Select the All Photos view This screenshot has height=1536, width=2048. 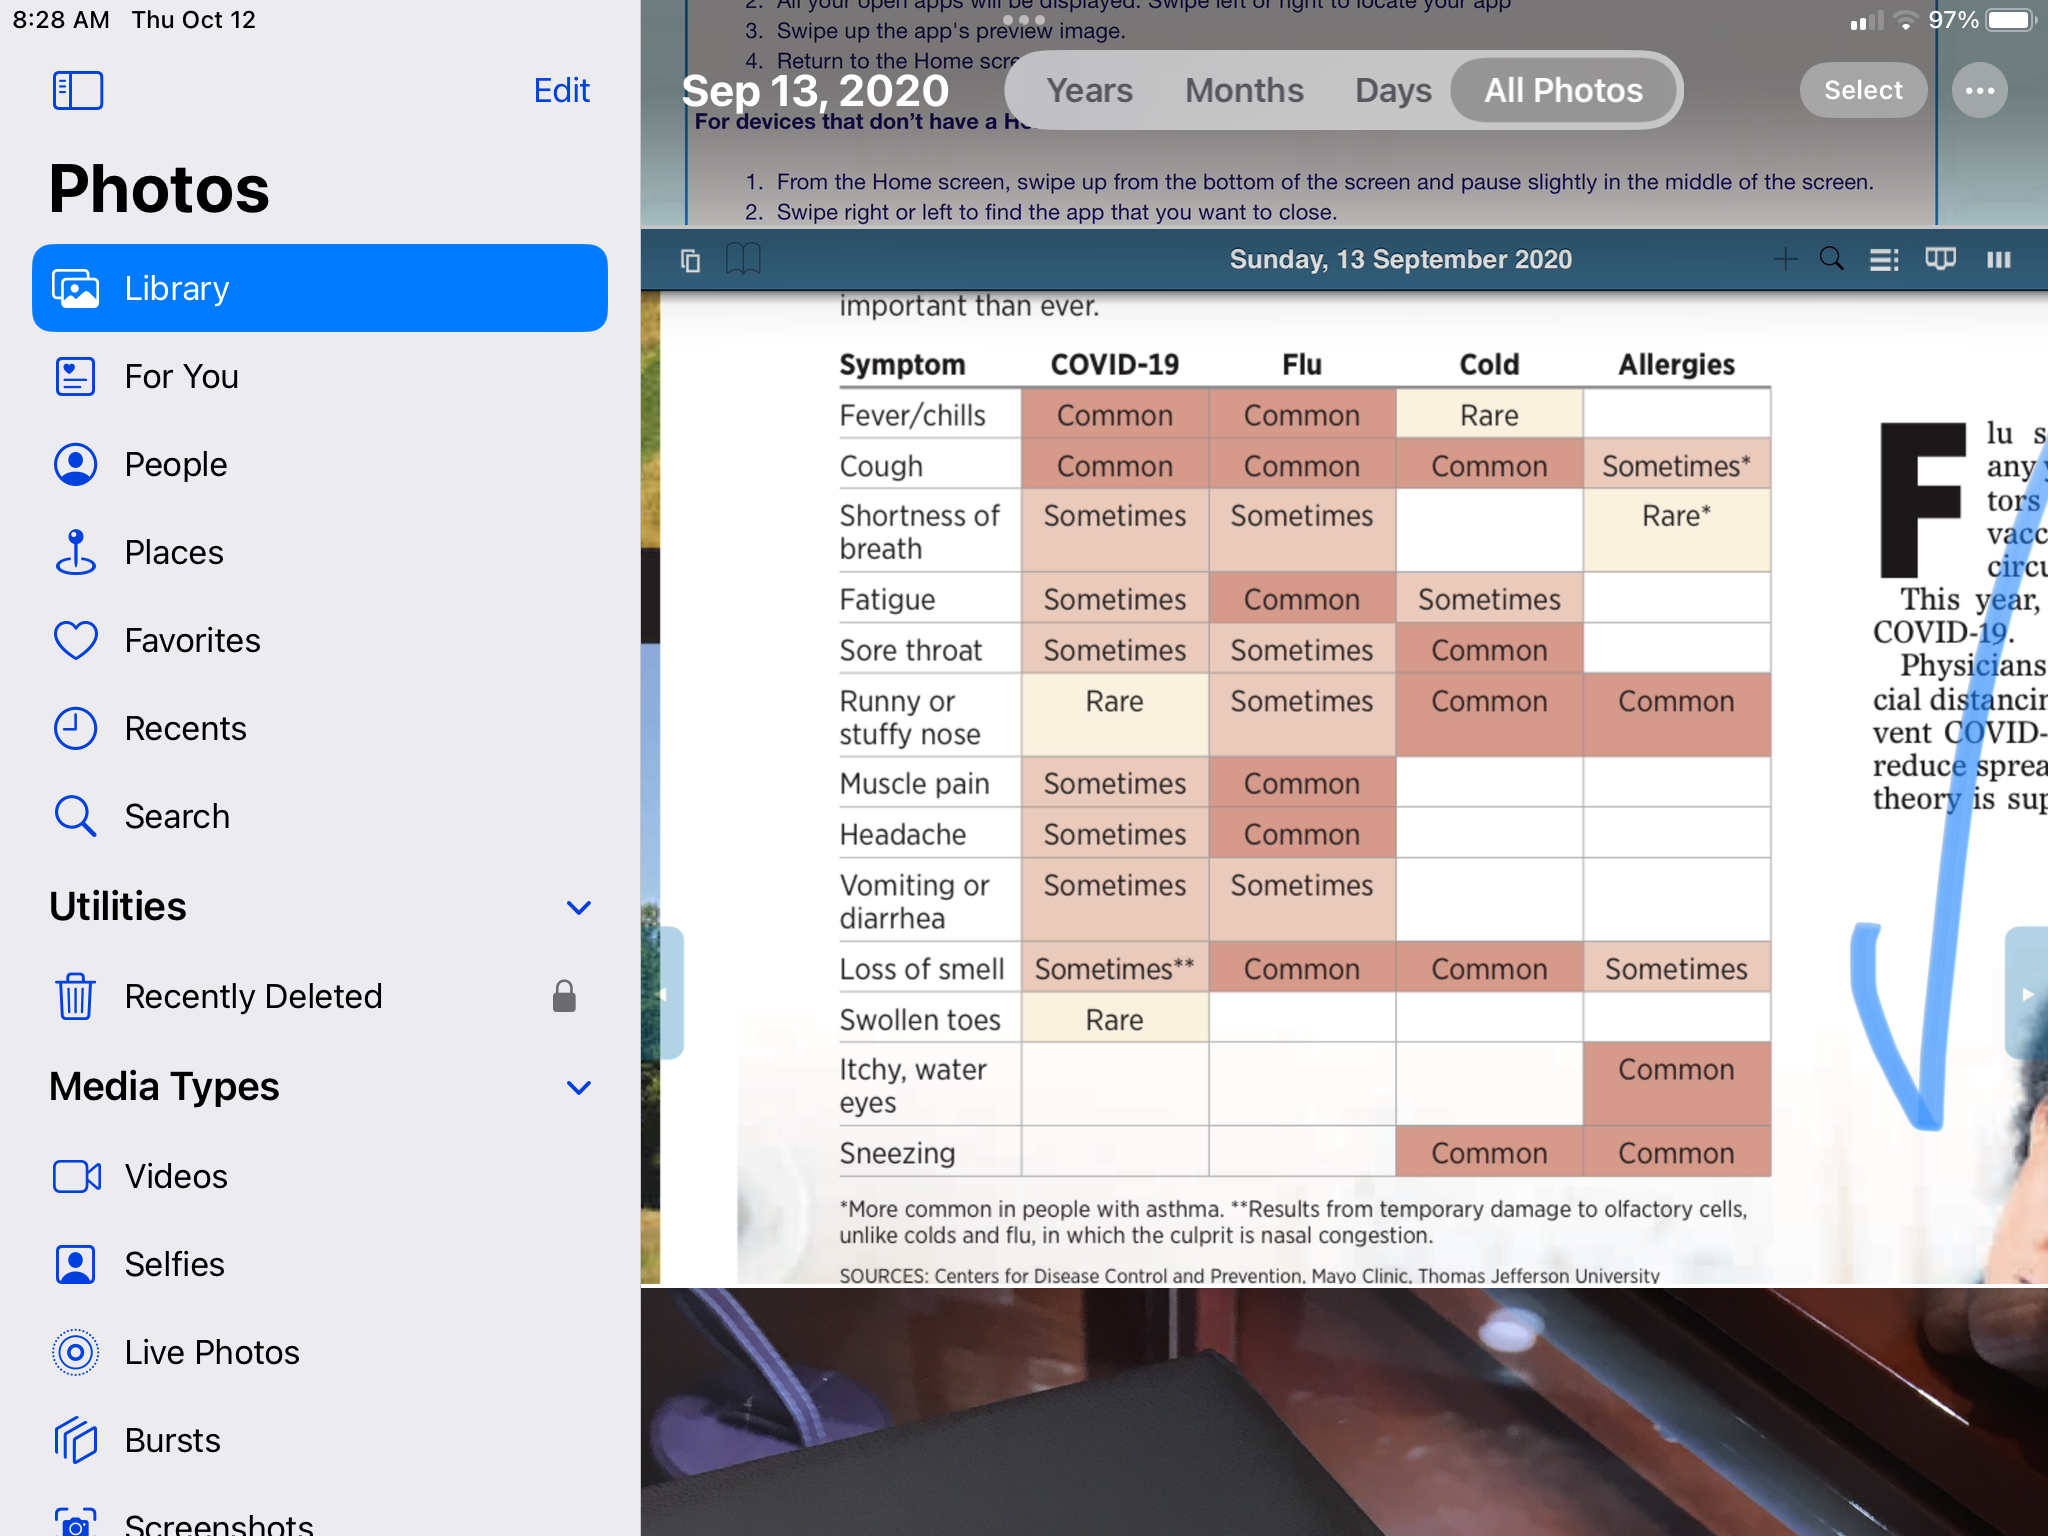[x=1563, y=90]
